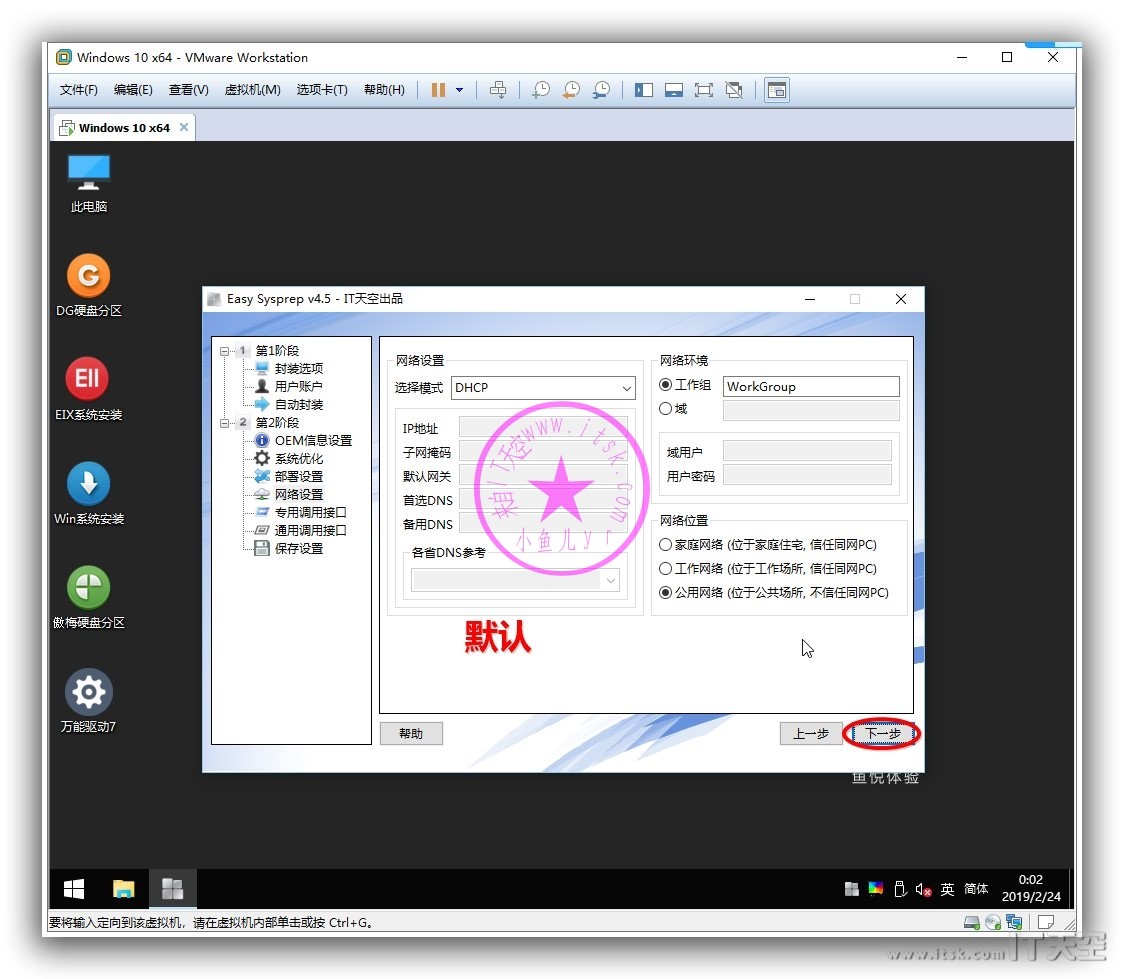Open the 查看(V) menu
Image resolution: width=1124 pixels, height=979 pixels.
pyautogui.click(x=189, y=90)
